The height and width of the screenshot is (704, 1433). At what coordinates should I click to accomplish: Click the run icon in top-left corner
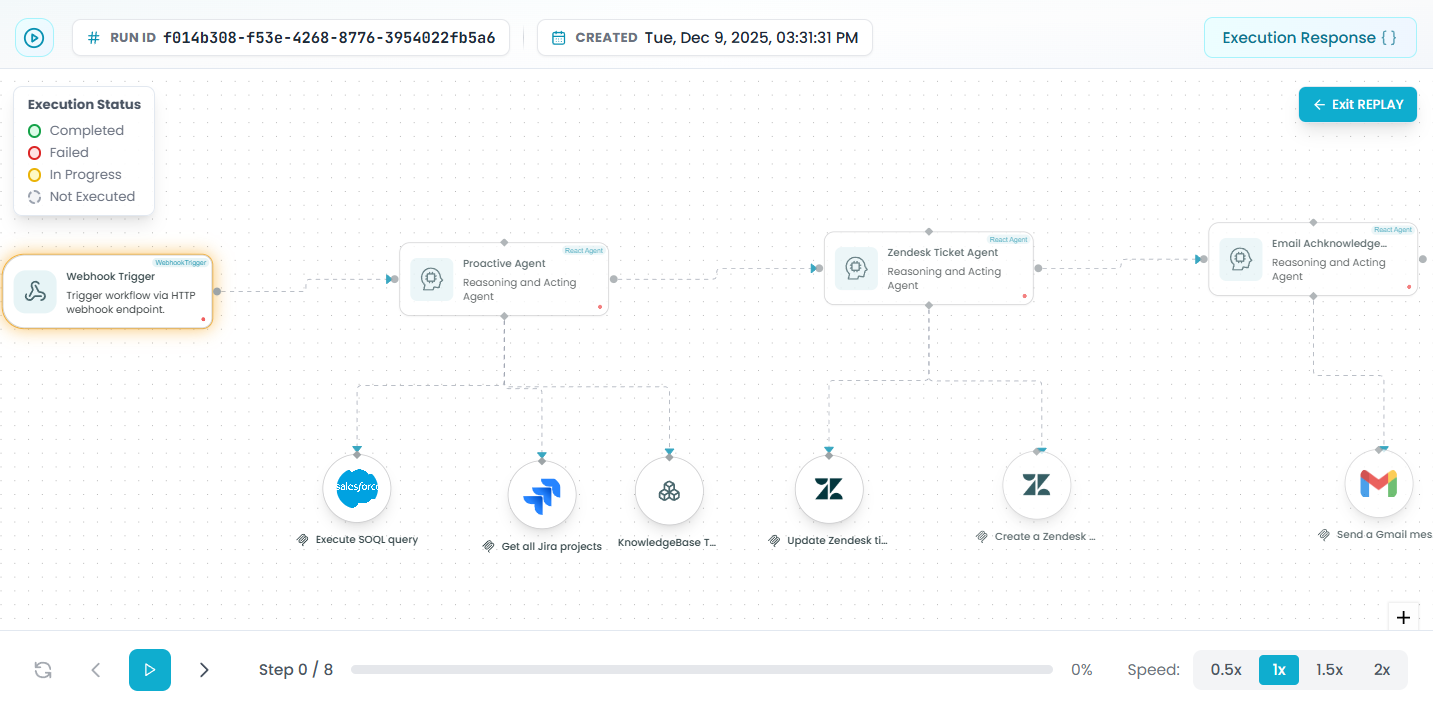click(x=34, y=38)
